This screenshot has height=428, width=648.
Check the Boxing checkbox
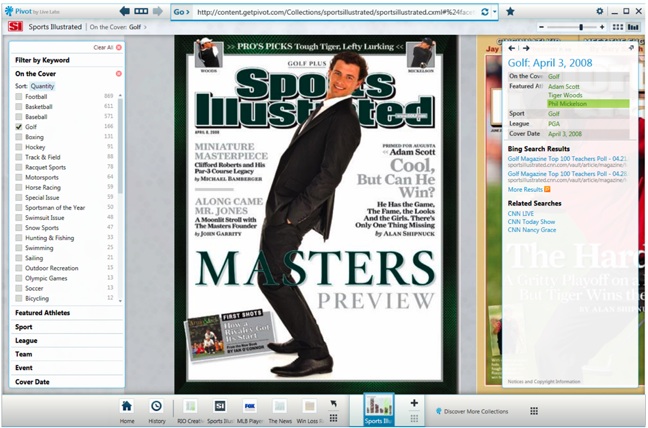(x=19, y=137)
